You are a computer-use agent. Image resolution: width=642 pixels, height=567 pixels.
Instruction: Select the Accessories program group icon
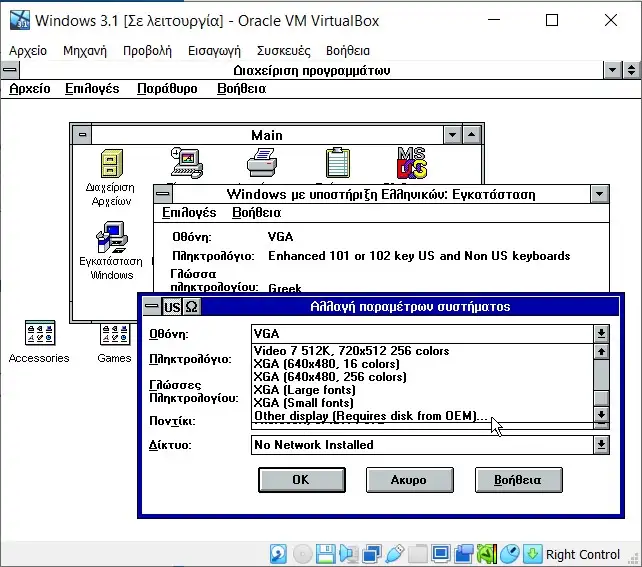click(x=40, y=333)
